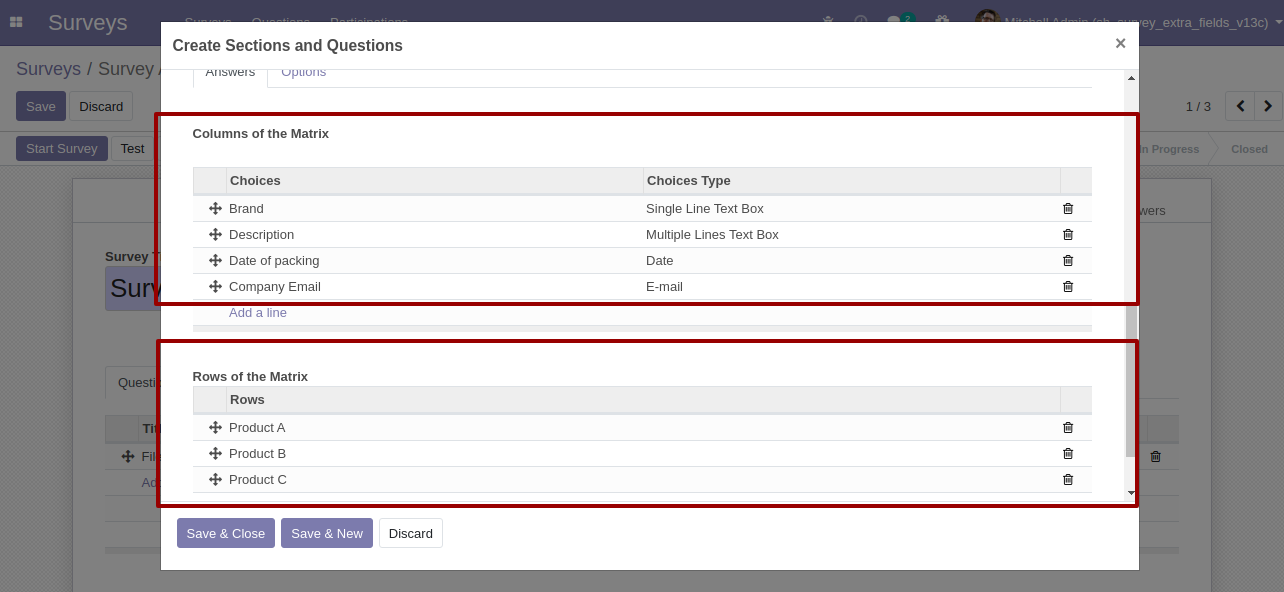Screen dimensions: 1284x592
Task: Remove the Company Email choice
Action: tap(1067, 287)
